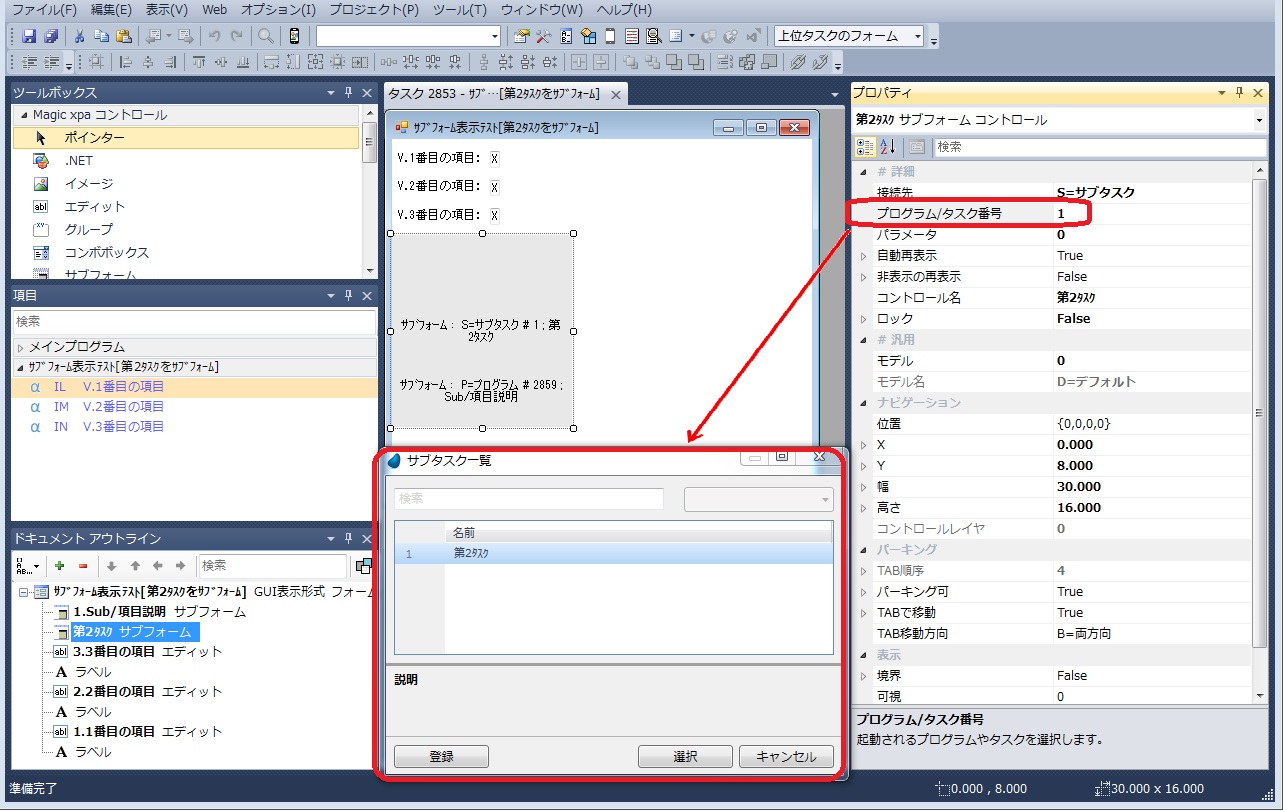
Task: Expand the 自動再表示 property row
Action: click(x=864, y=256)
